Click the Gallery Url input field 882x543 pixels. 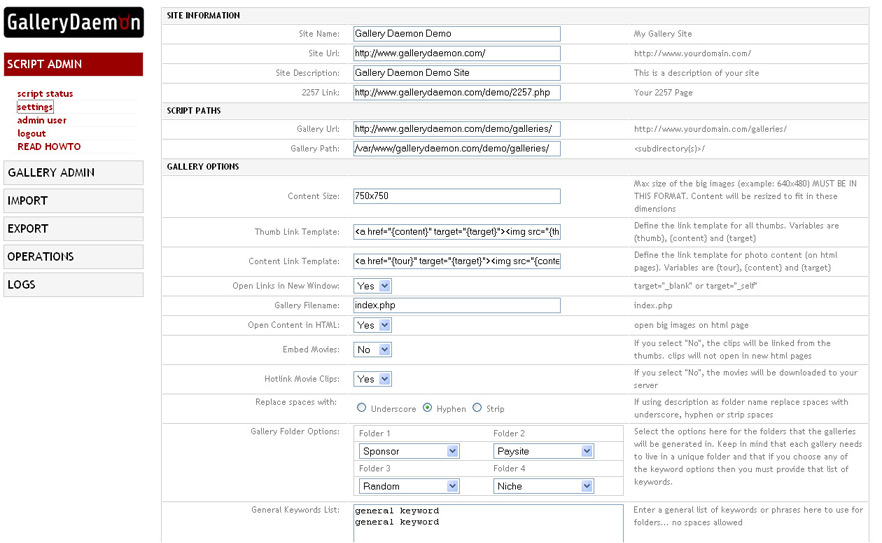point(457,129)
